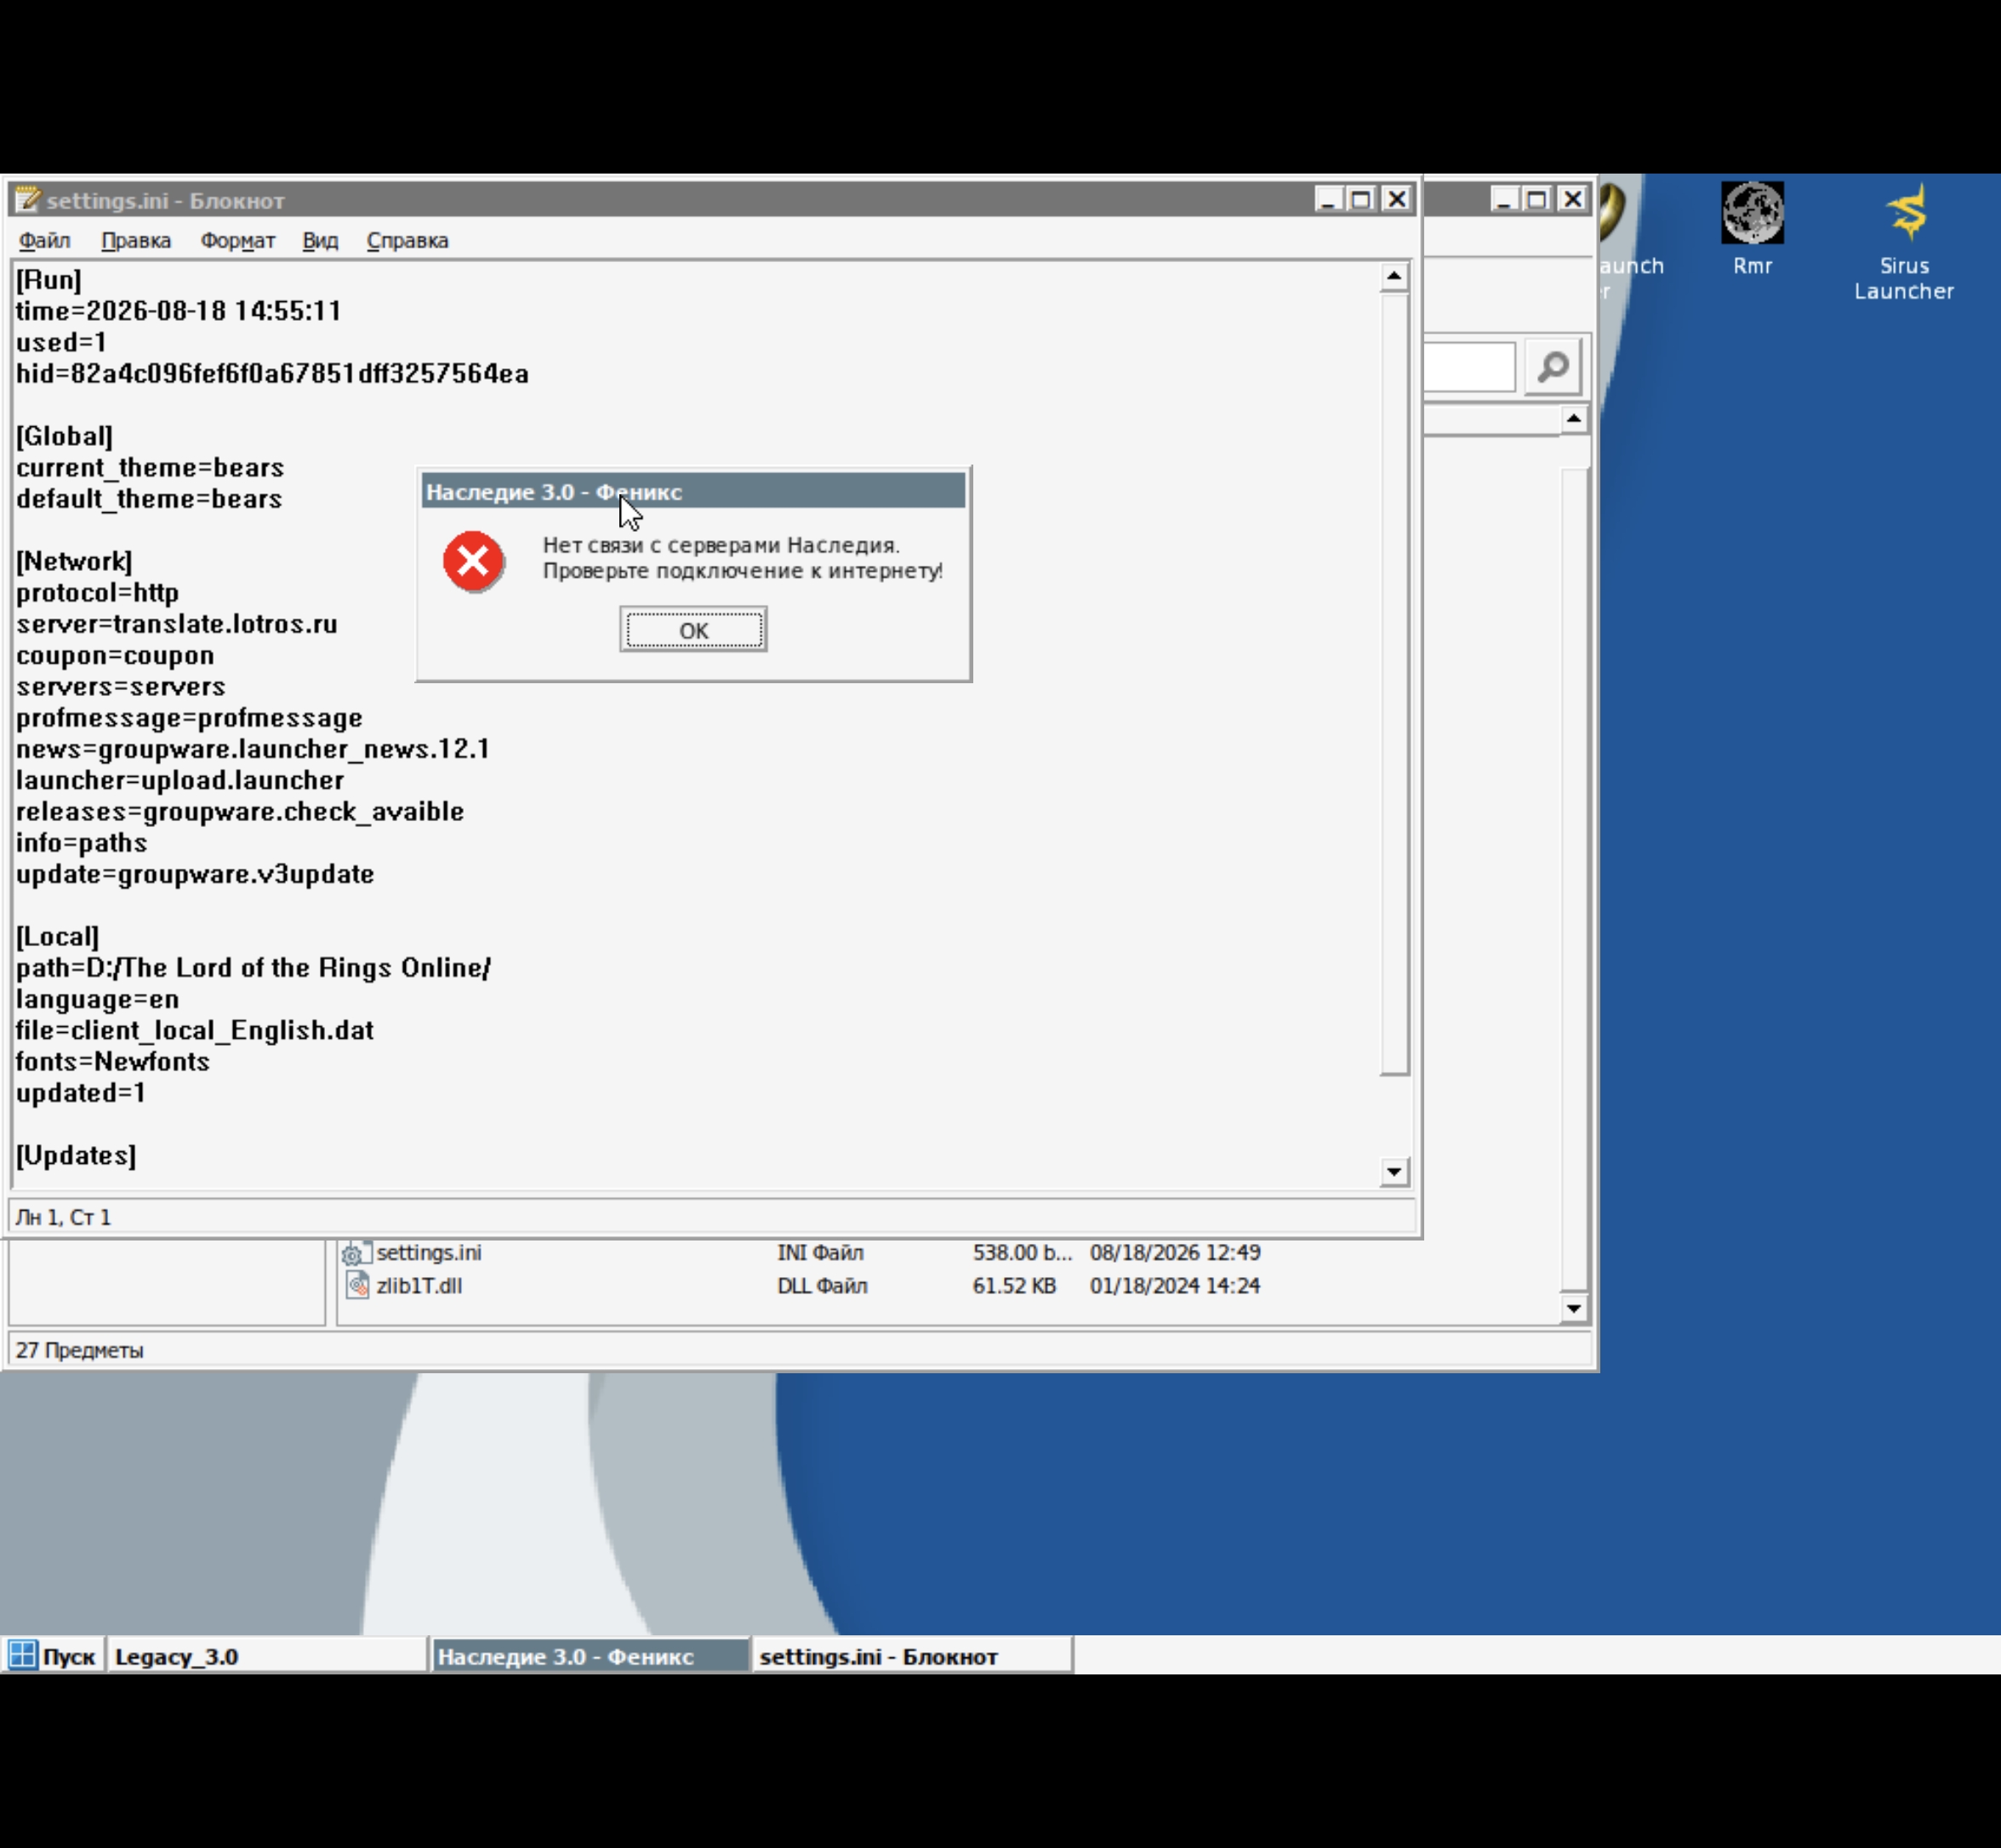
Task: Open the Файл menu in Notepad
Action: (x=44, y=240)
